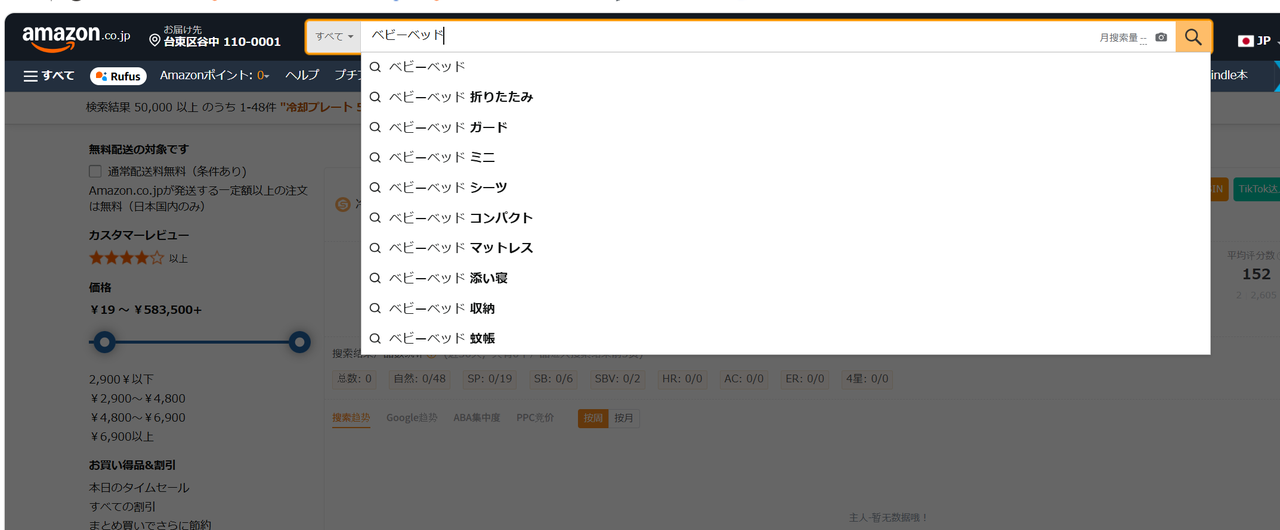Select suggestion ベビーベッド ミニ

(785, 157)
